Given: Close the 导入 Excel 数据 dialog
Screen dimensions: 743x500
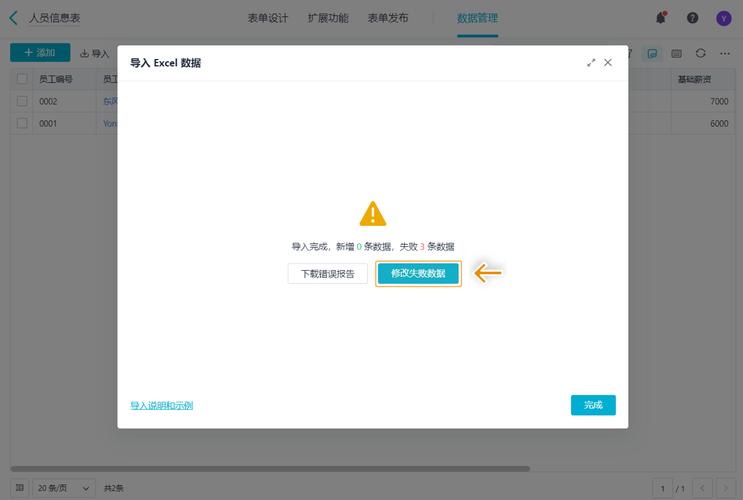Looking at the screenshot, I should coord(608,63).
